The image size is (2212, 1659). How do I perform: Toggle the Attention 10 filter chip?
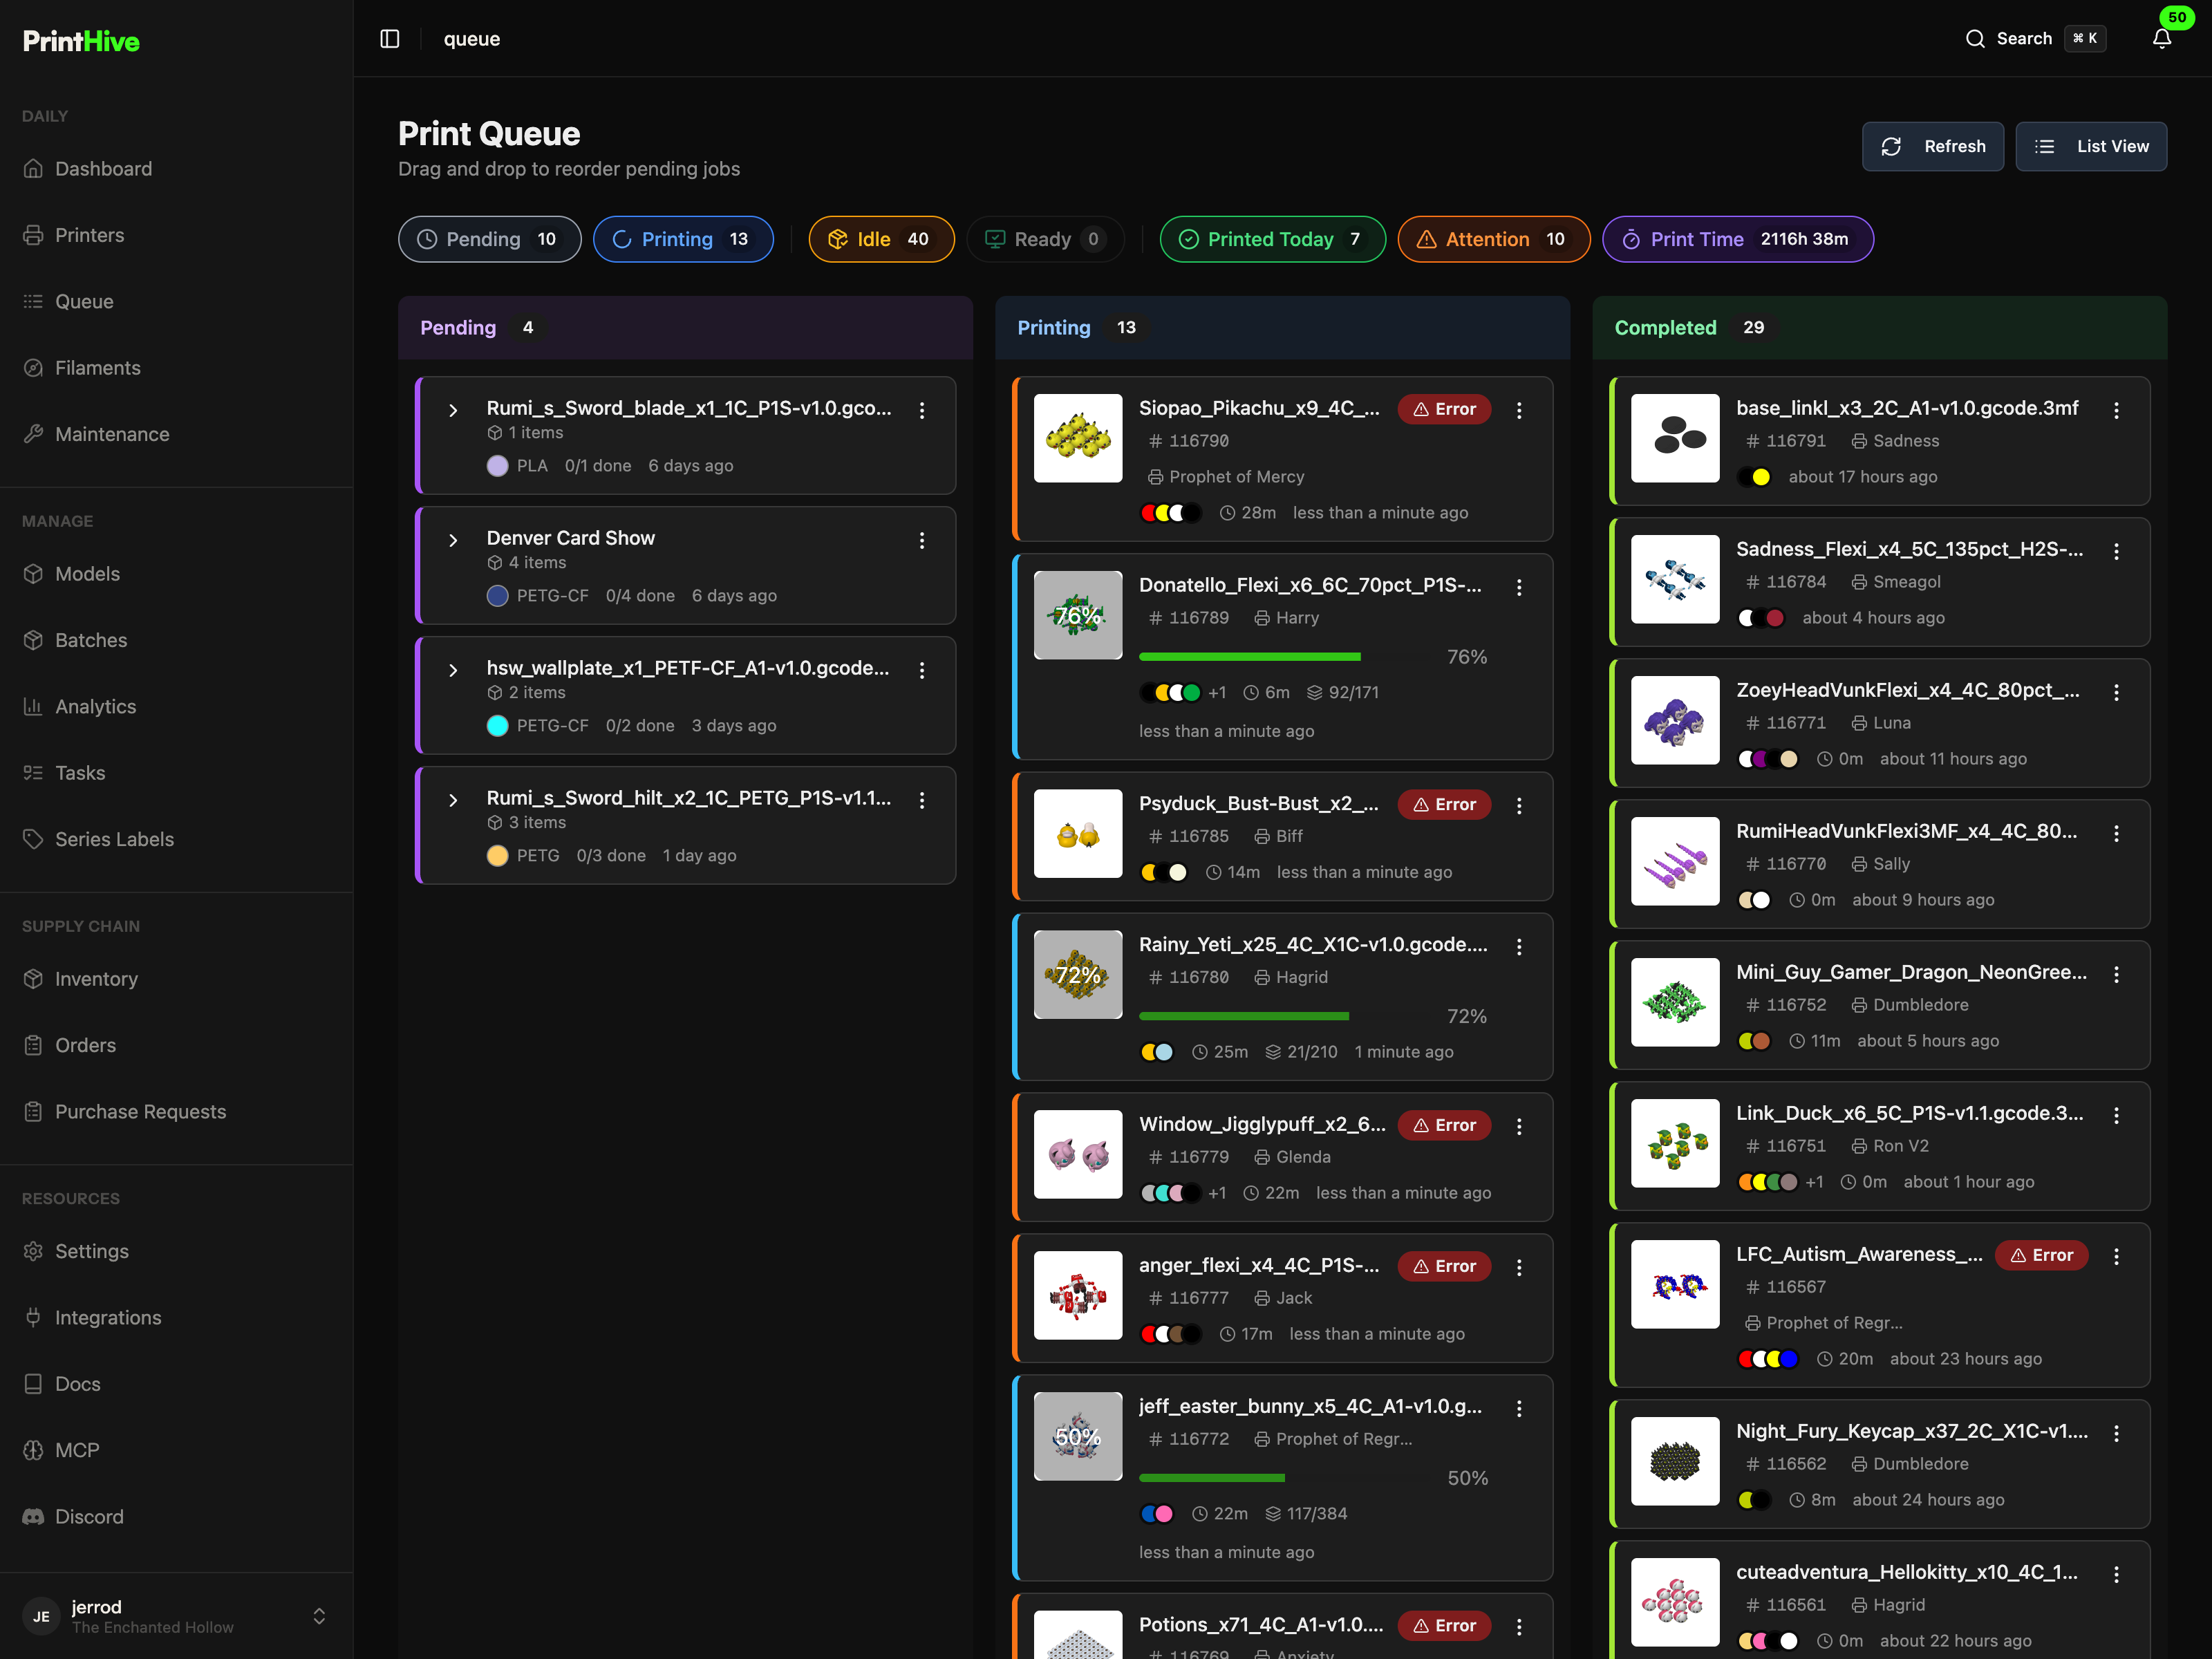(x=1493, y=239)
